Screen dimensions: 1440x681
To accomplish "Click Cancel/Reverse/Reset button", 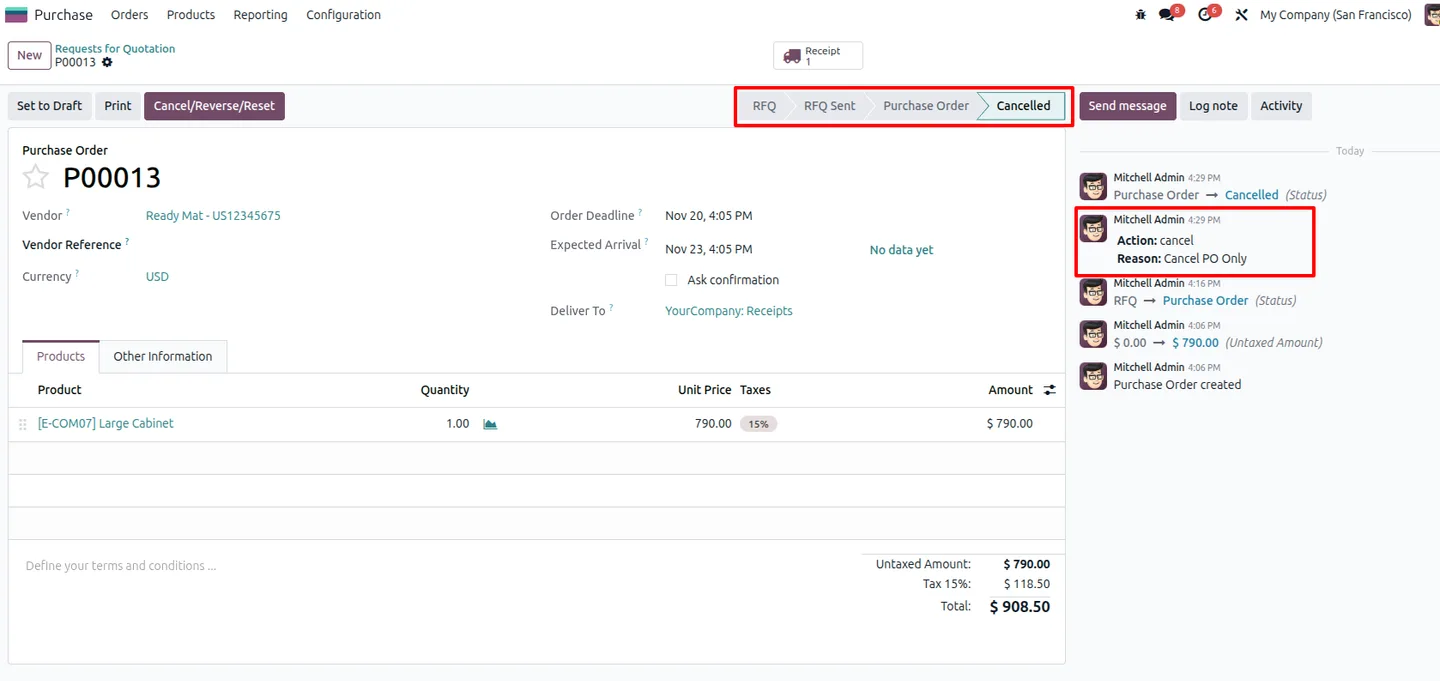I will [x=214, y=106].
